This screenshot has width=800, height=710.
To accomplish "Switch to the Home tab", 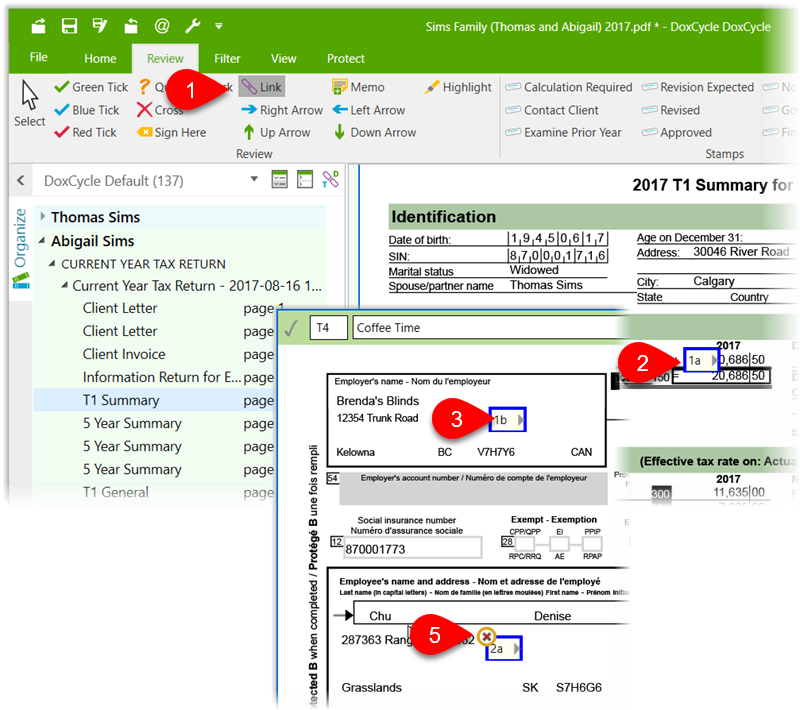I will [x=100, y=59].
